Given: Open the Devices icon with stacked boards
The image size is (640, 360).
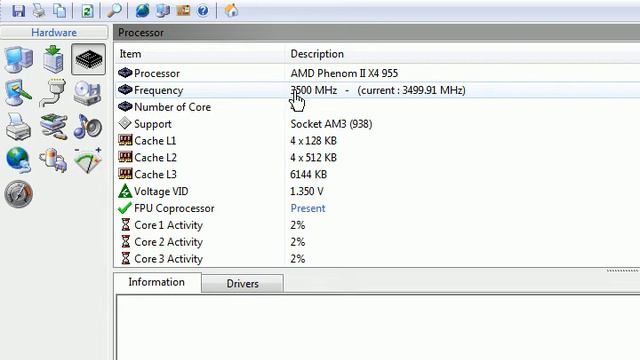Looking at the screenshot, I should pyautogui.click(x=53, y=127).
